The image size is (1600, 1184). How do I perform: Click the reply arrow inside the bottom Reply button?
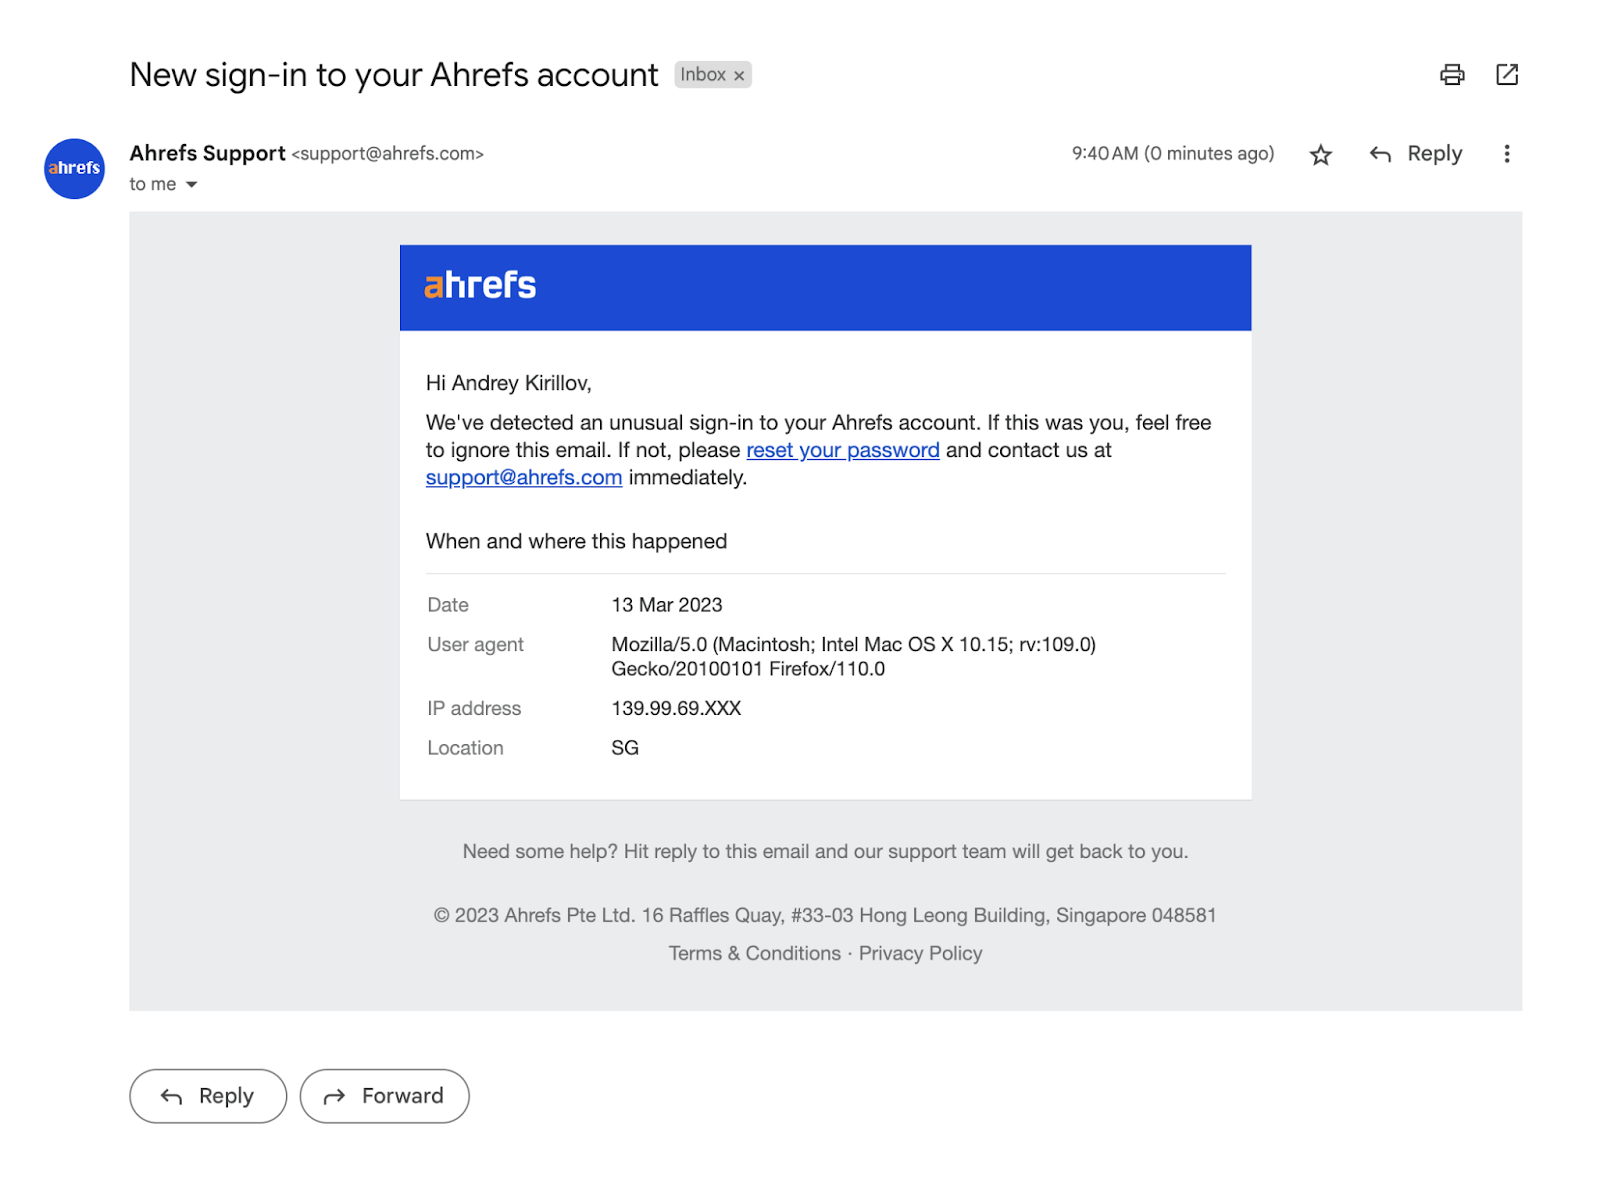pos(170,1096)
